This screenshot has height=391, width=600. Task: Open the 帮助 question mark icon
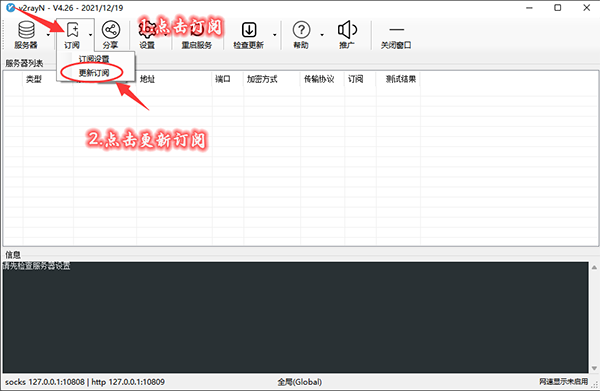(301, 30)
